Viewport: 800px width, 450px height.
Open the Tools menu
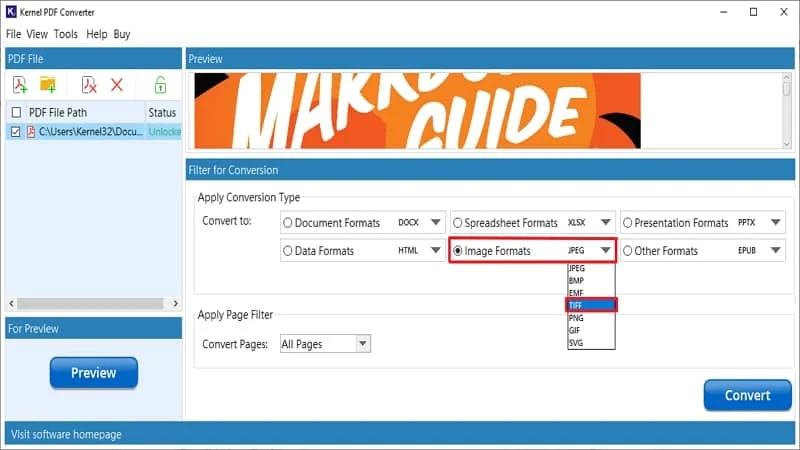pyautogui.click(x=66, y=34)
